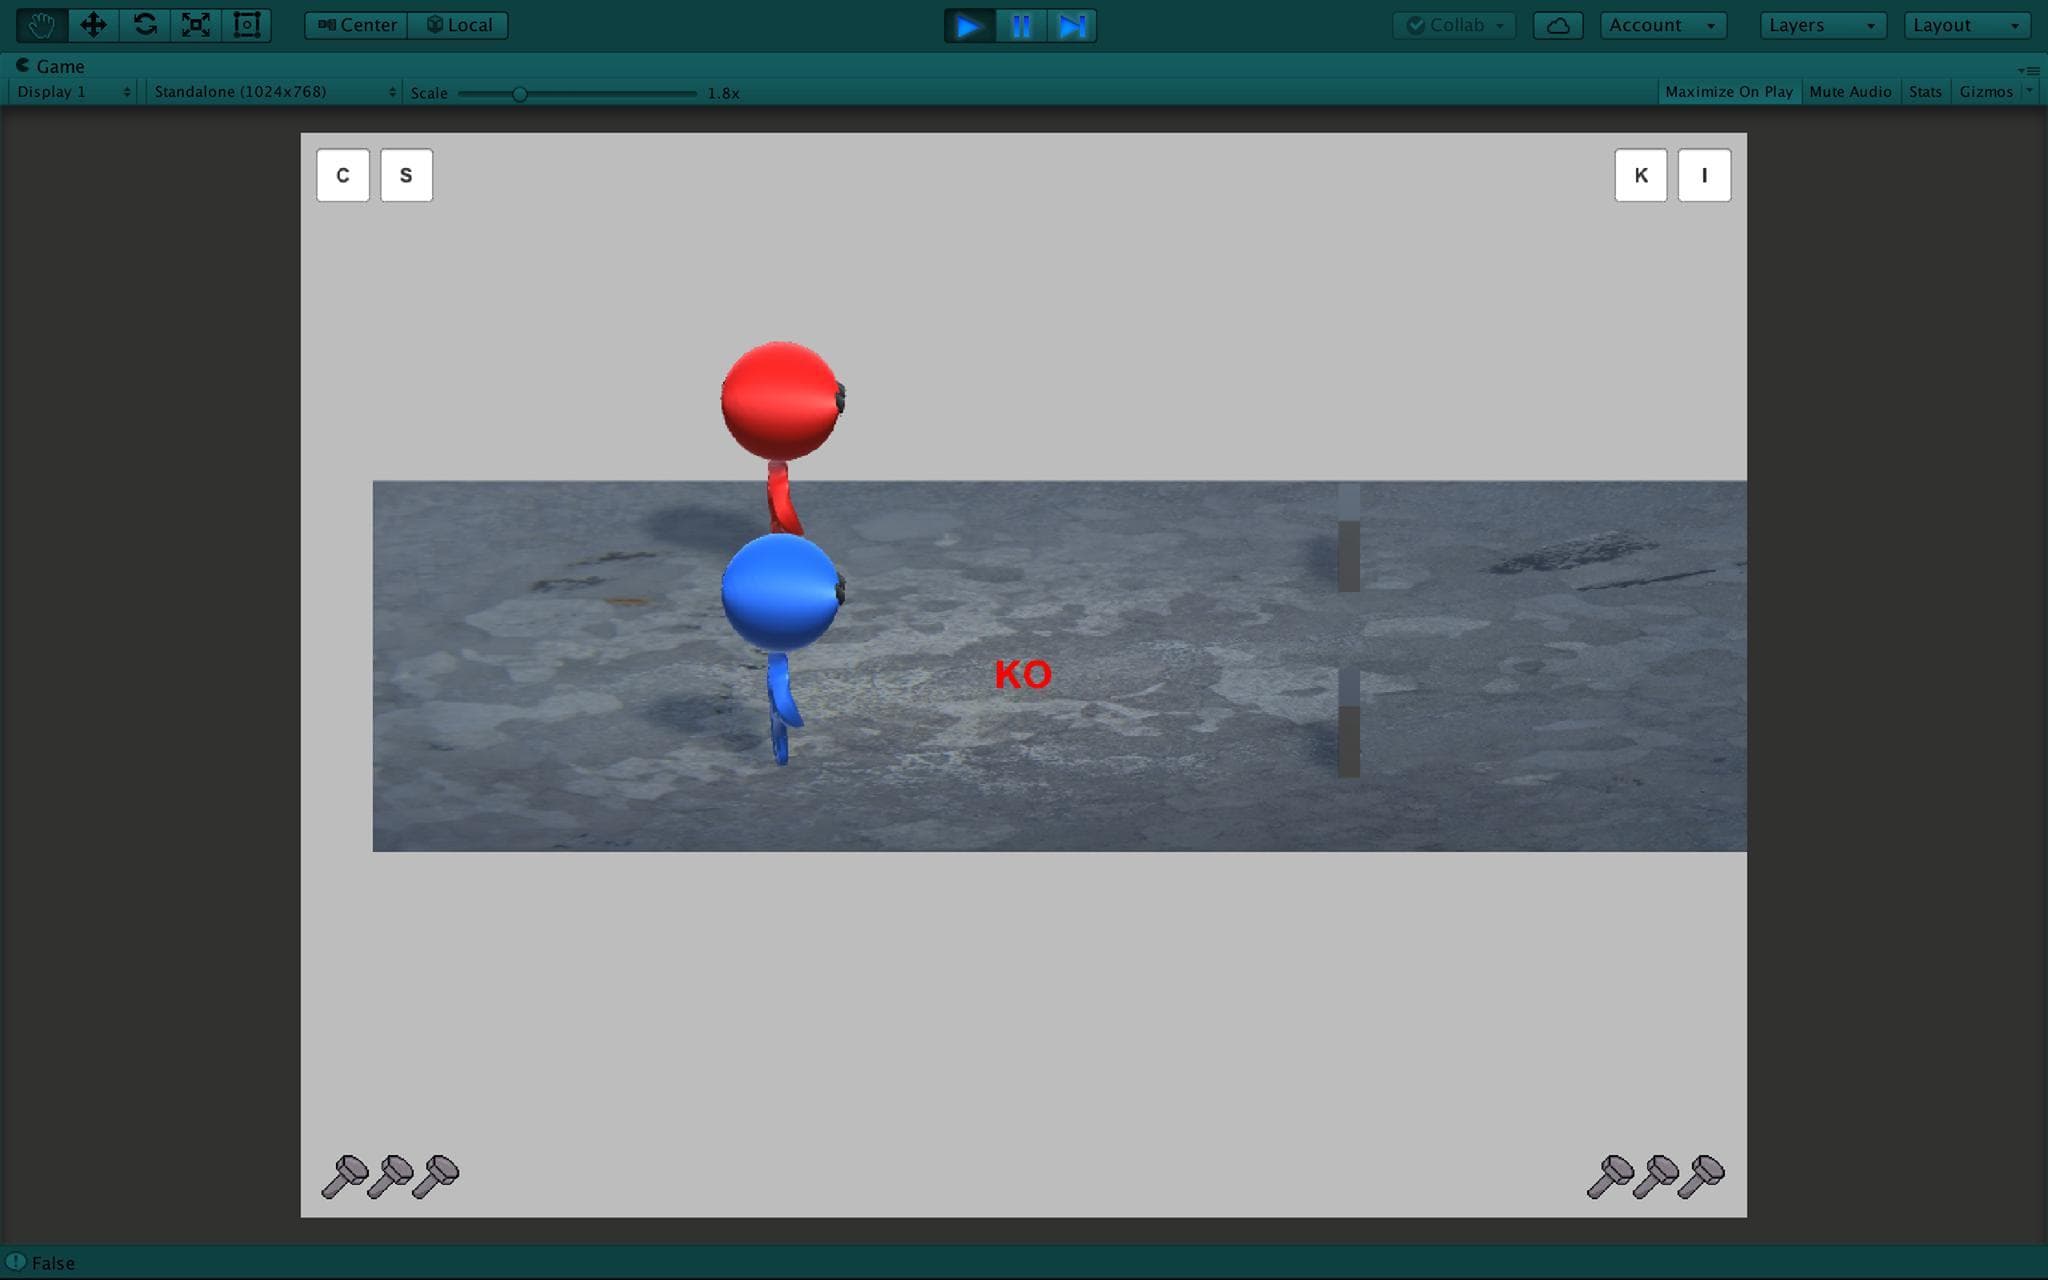The height and width of the screenshot is (1280, 2048).
Task: Pause the game playback
Action: click(x=1021, y=26)
